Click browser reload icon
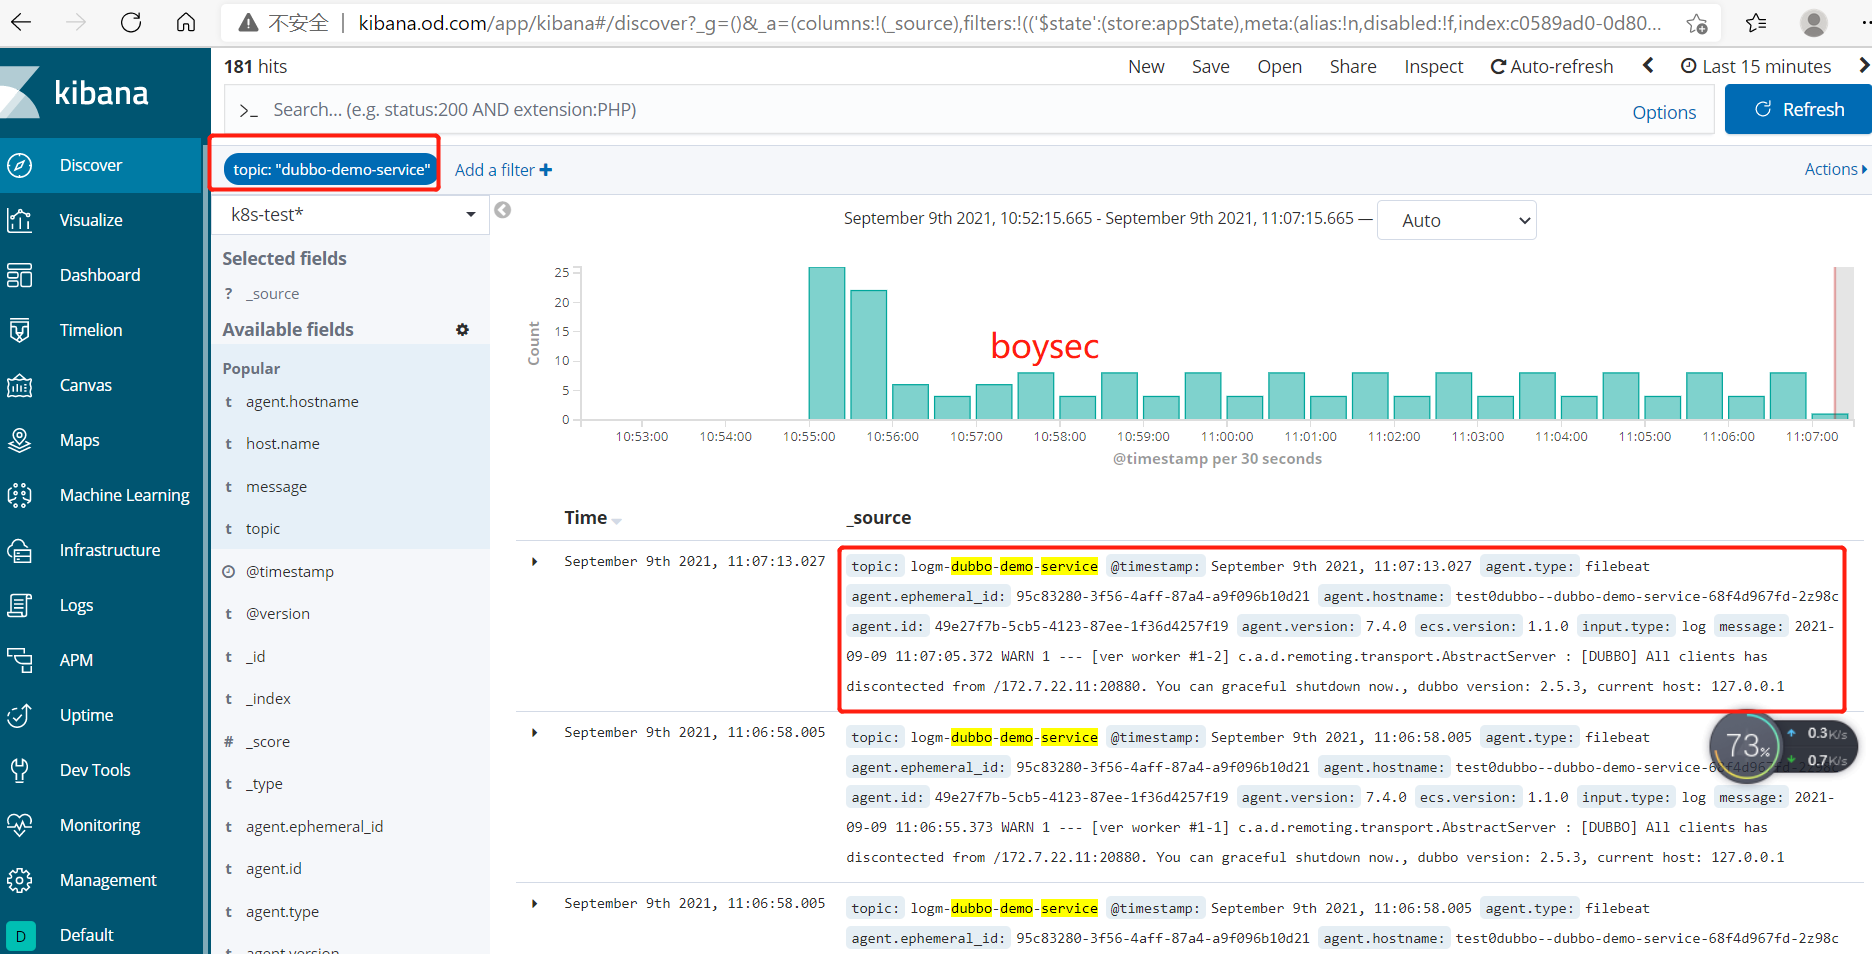This screenshot has width=1872, height=954. coord(131,22)
